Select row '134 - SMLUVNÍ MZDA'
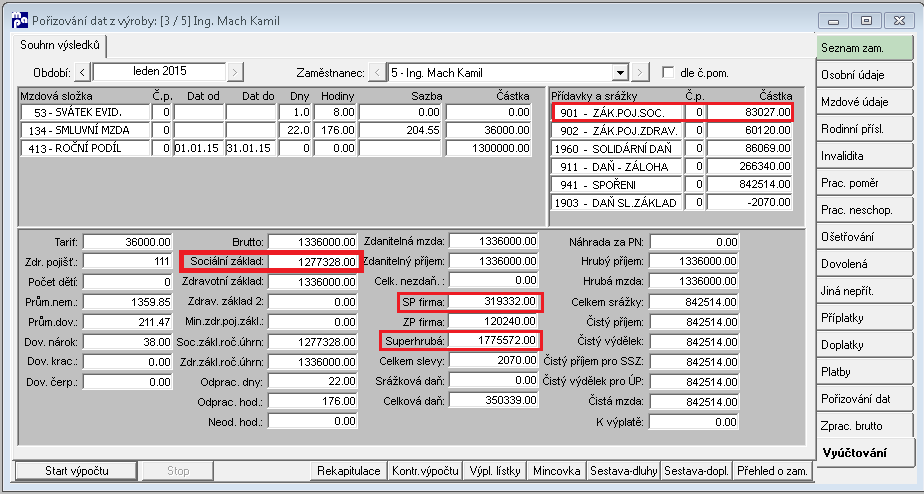Viewport: 924px width, 494px height. 276,130
